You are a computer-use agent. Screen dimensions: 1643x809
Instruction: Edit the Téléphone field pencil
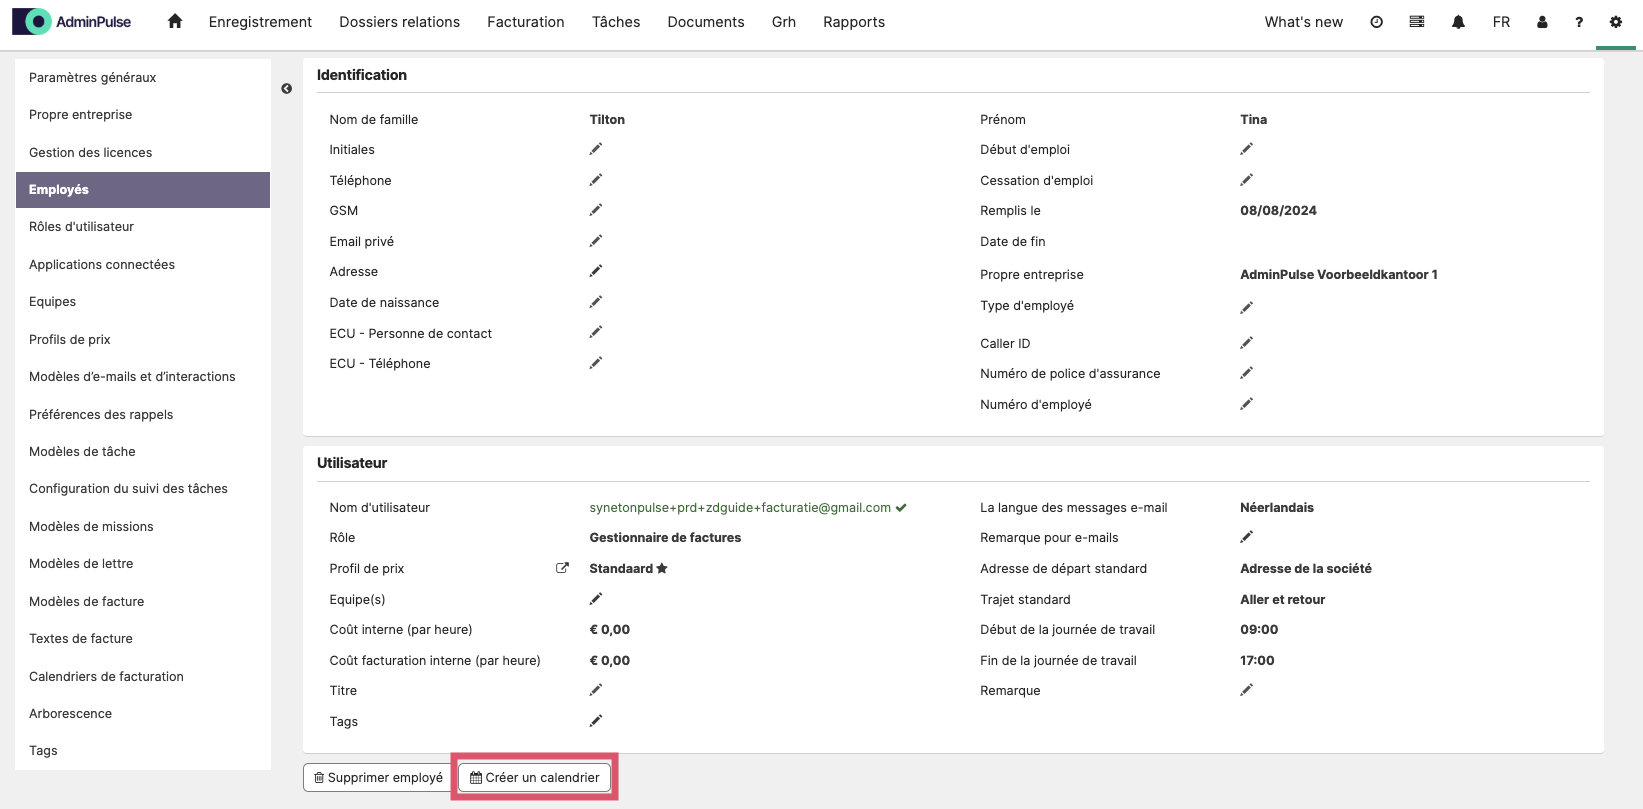coord(596,180)
